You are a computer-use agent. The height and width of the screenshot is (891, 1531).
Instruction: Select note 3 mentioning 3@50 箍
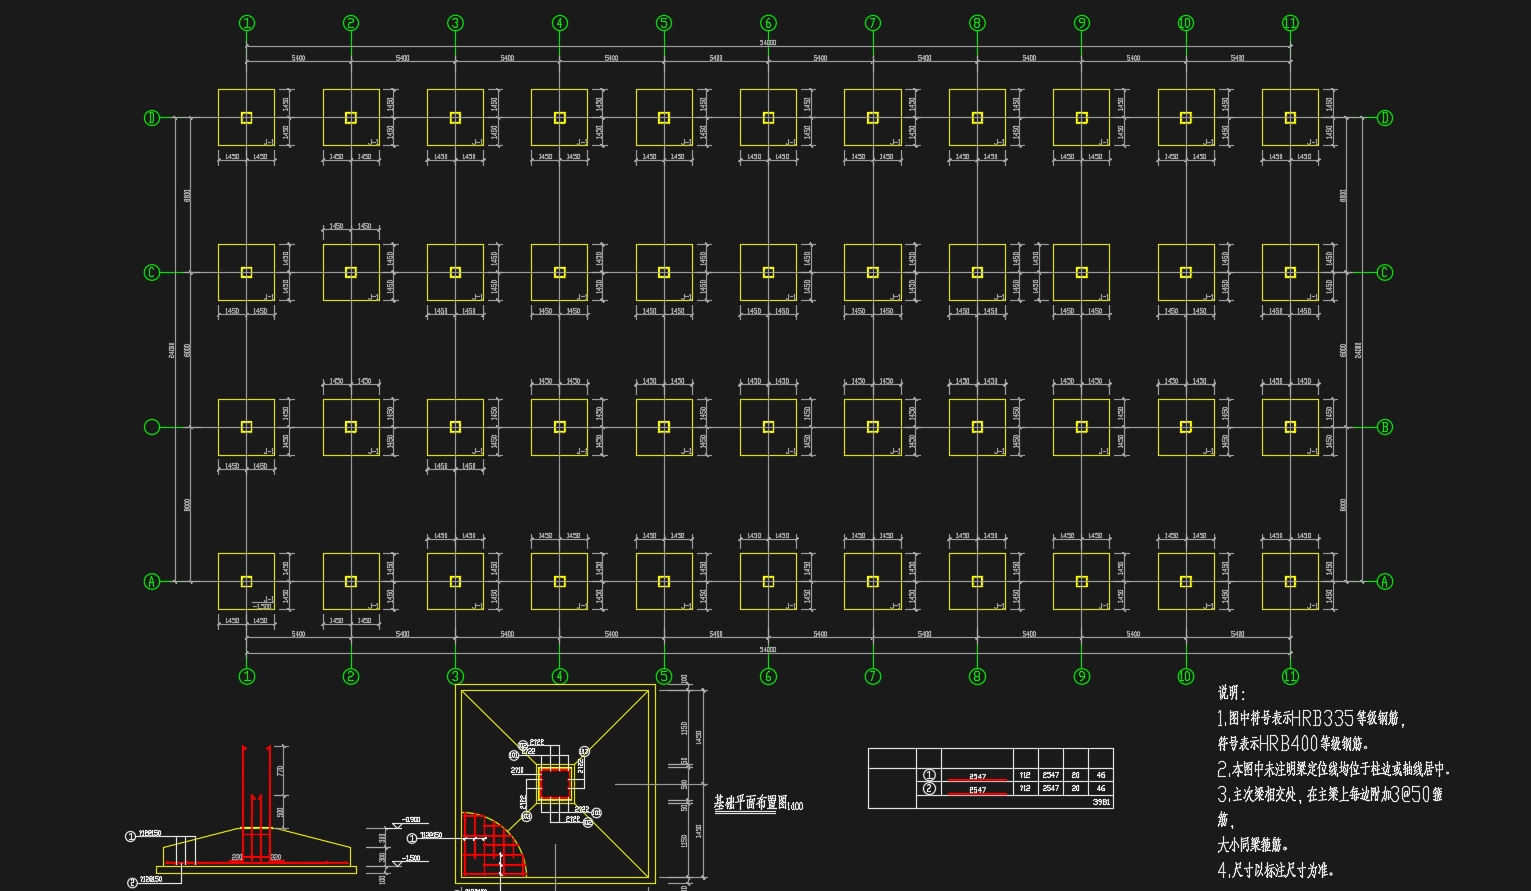point(1330,795)
